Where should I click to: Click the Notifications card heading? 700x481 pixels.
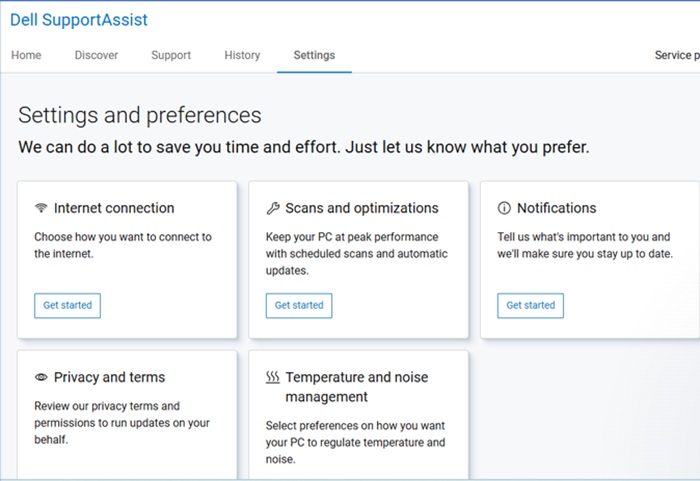[x=557, y=208]
